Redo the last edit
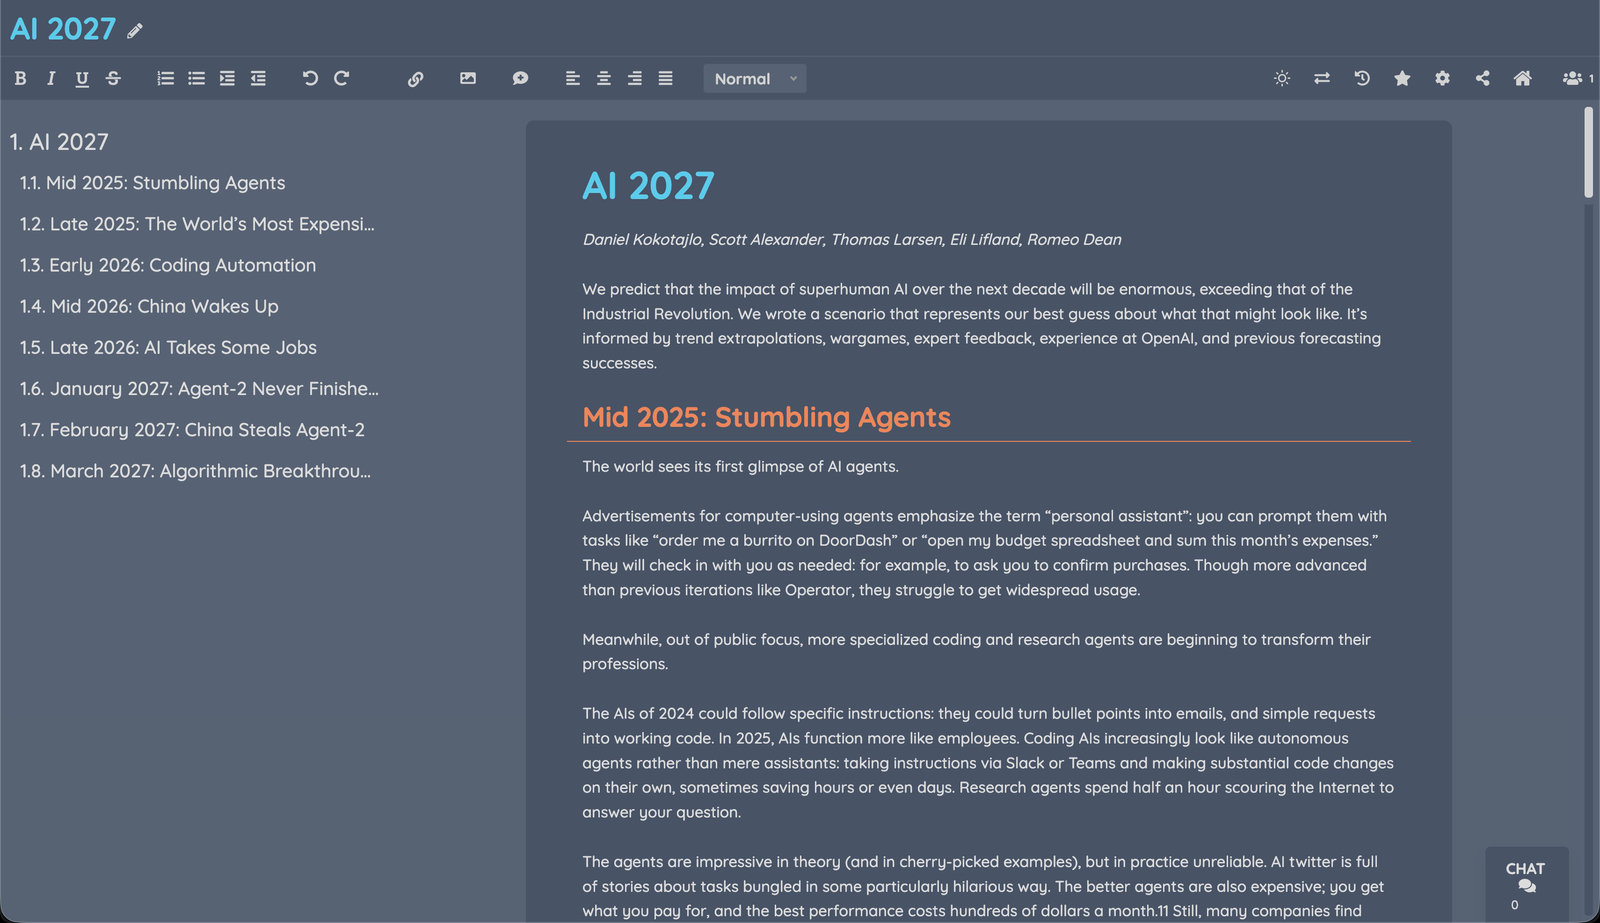1600x923 pixels. click(341, 77)
